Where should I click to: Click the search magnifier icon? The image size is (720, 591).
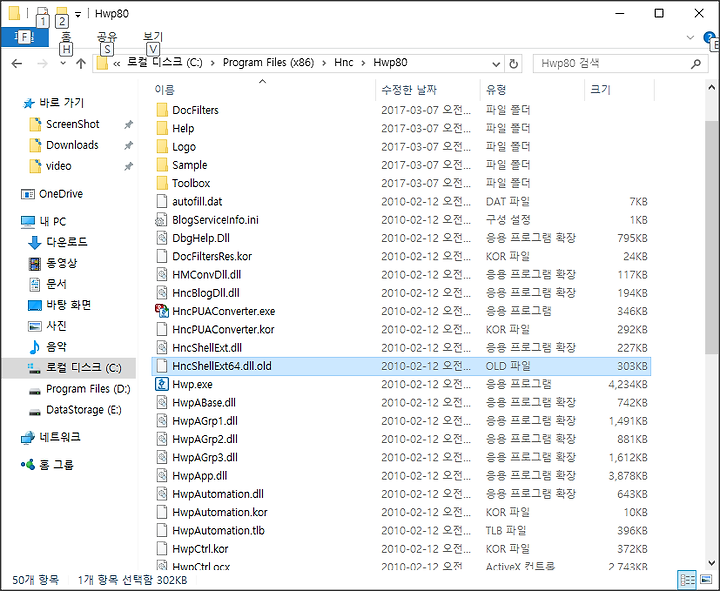pyautogui.click(x=696, y=63)
